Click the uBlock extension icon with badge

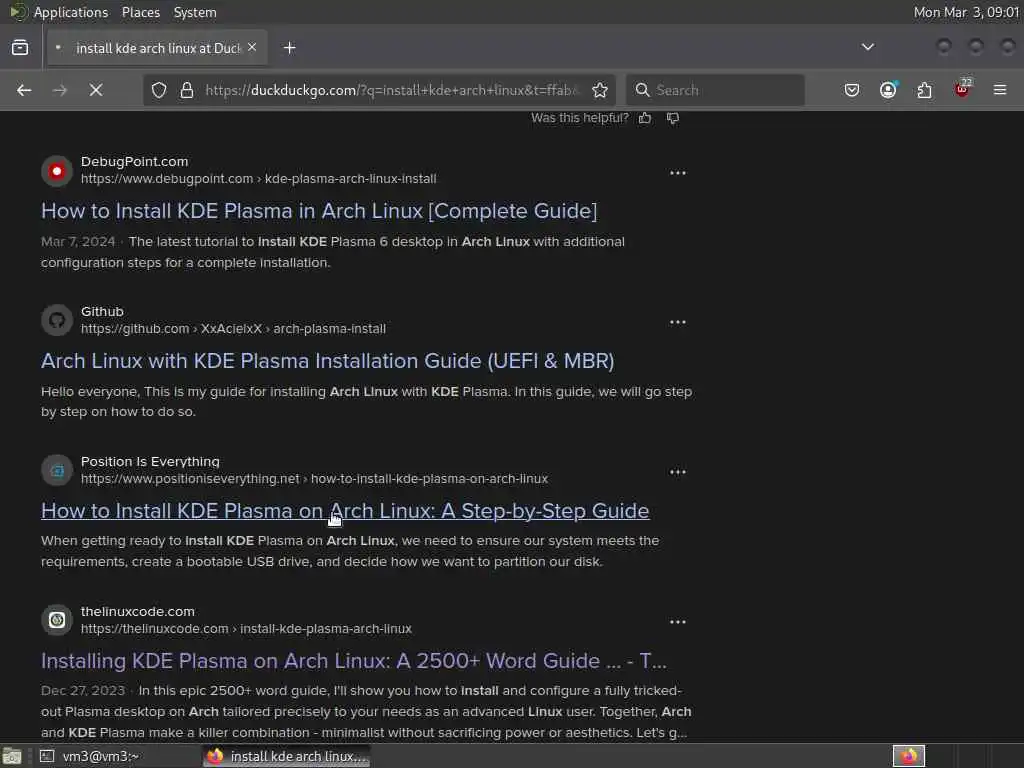coord(962,89)
